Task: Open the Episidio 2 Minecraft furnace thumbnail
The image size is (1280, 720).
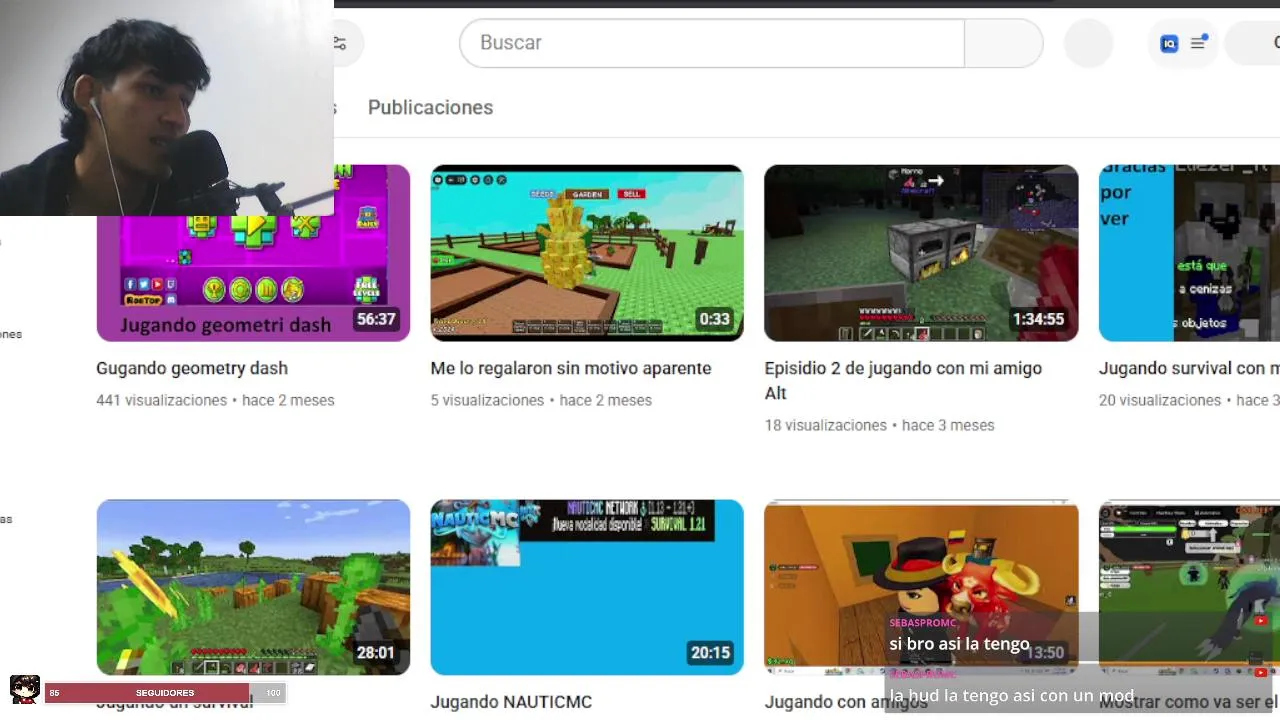Action: click(x=921, y=253)
